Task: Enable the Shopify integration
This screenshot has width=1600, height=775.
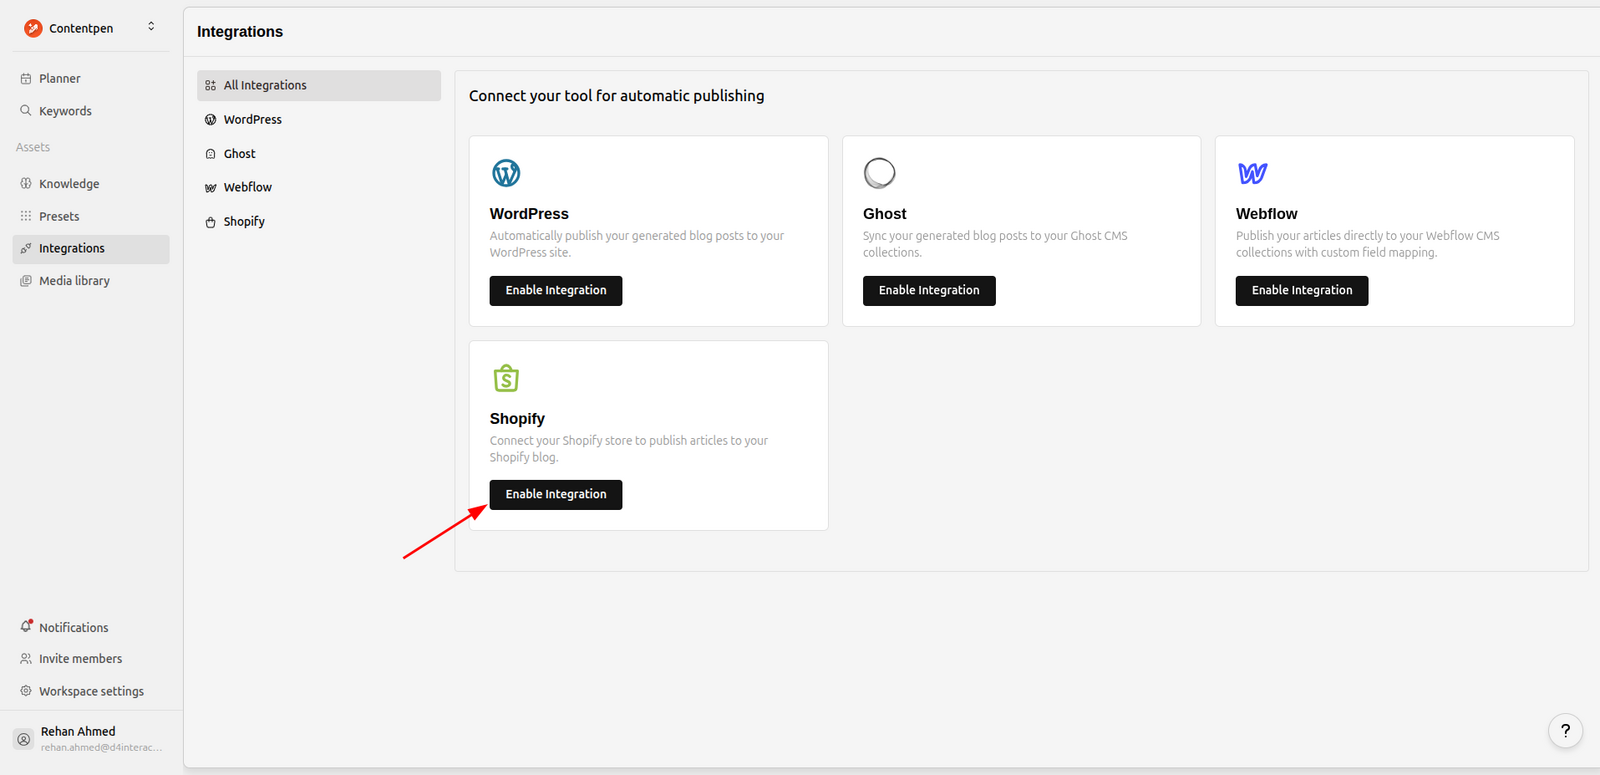Action: [x=555, y=495]
